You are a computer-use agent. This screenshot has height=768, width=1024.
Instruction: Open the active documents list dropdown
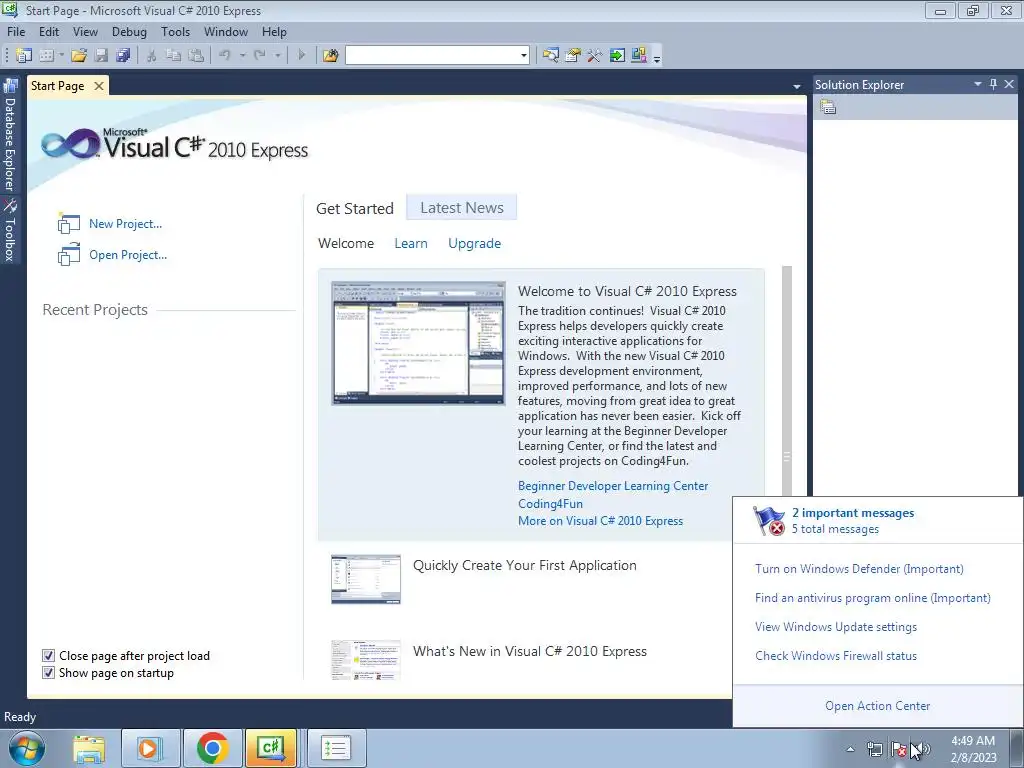click(797, 86)
